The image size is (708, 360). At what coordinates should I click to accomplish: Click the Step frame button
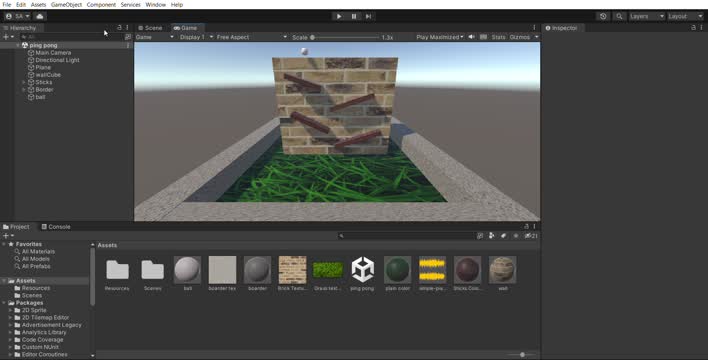368,16
